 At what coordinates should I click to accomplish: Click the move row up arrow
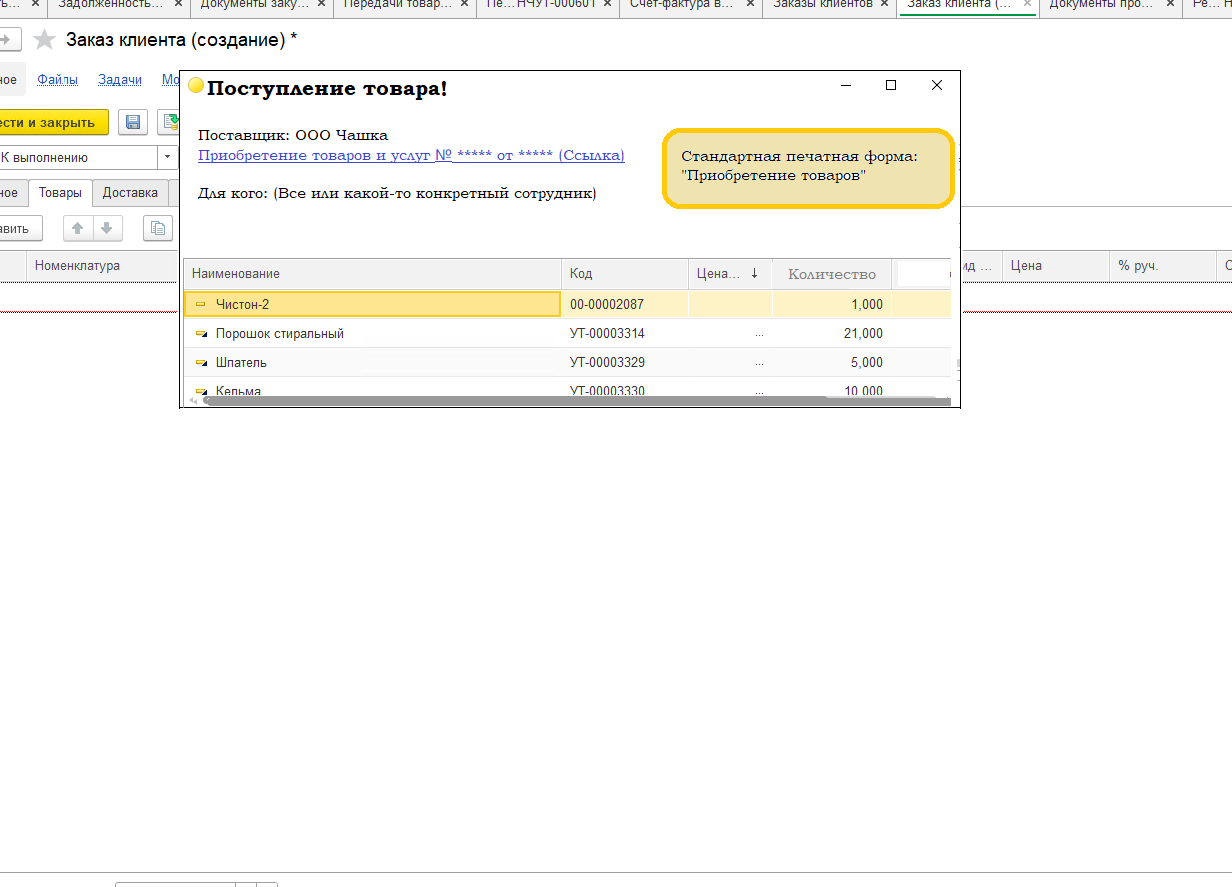(78, 228)
